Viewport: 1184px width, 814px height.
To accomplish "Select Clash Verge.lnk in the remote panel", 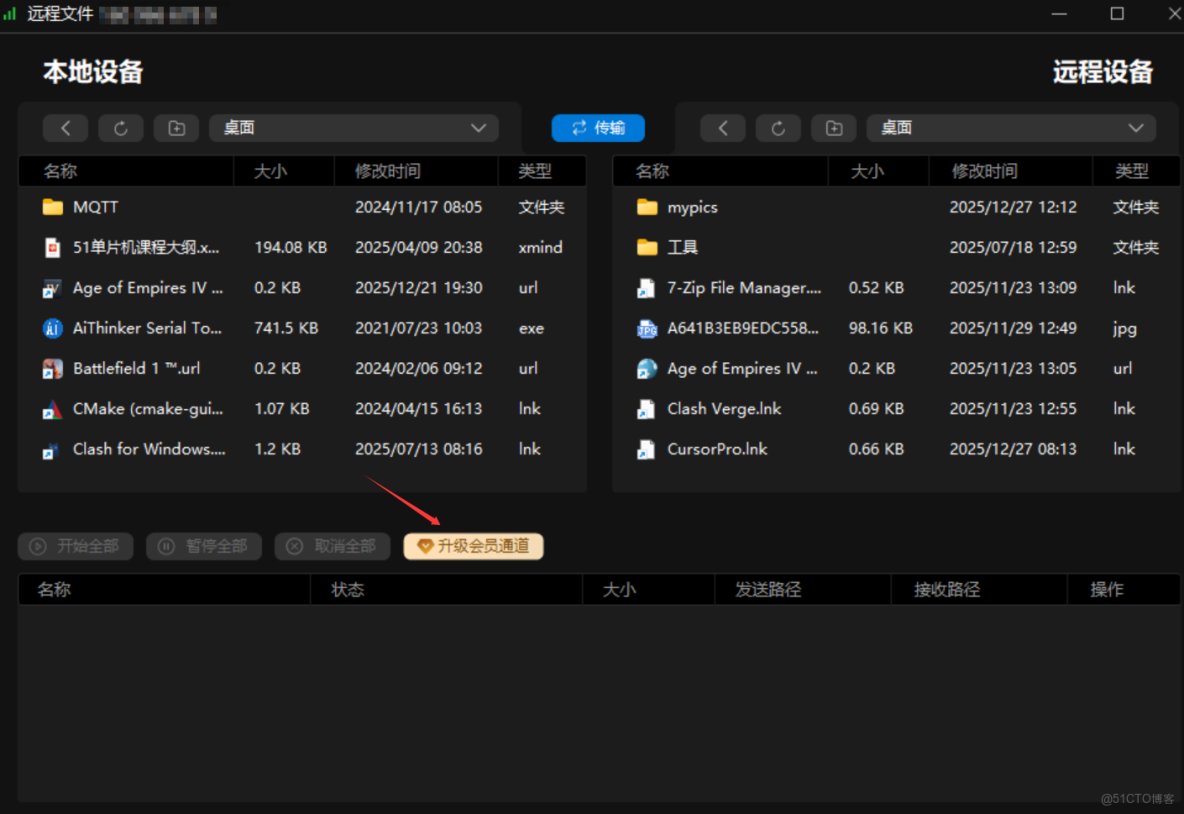I will 723,408.
